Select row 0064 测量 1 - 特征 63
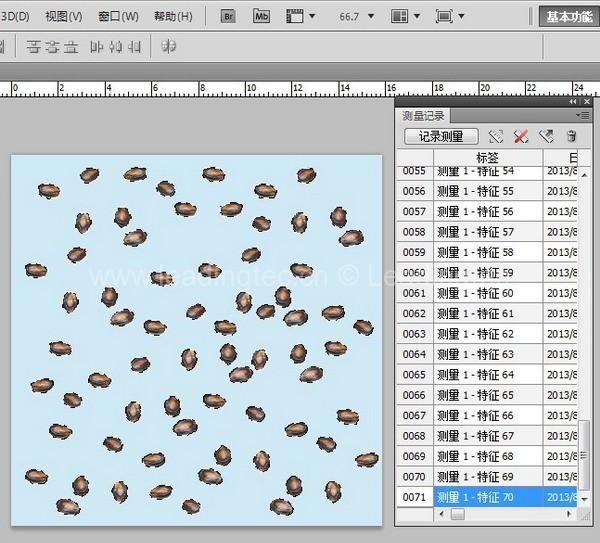The width and height of the screenshot is (600, 543). 476,354
